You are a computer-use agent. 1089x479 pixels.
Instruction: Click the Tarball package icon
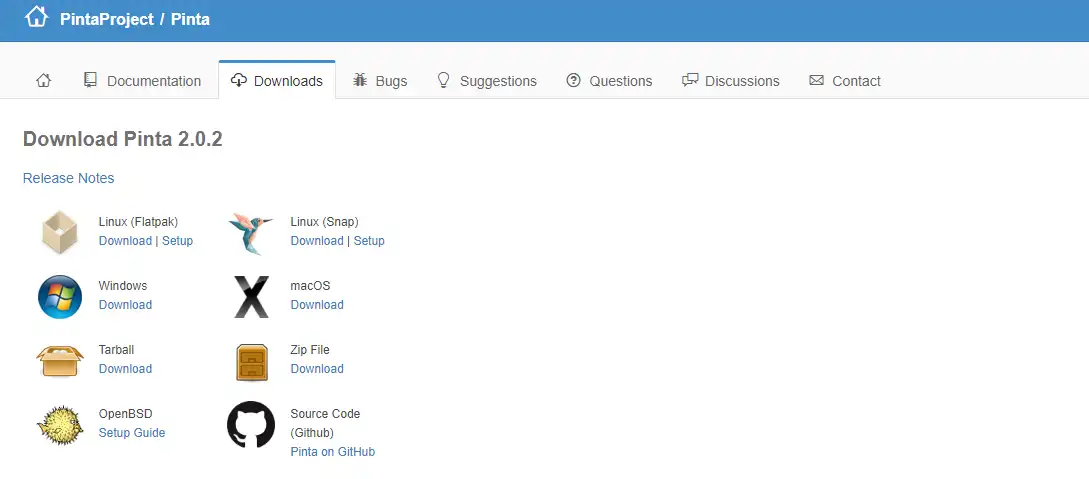(60, 360)
